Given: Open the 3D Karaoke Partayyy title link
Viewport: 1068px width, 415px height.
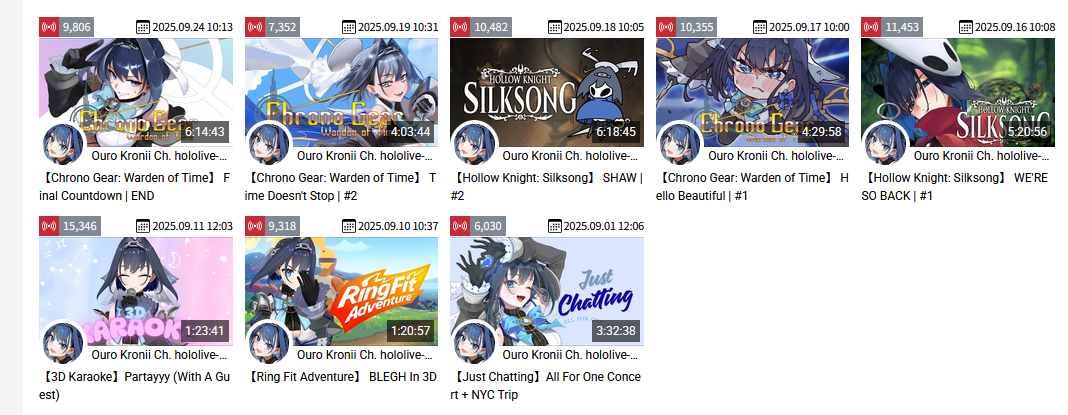Looking at the screenshot, I should point(136,386).
